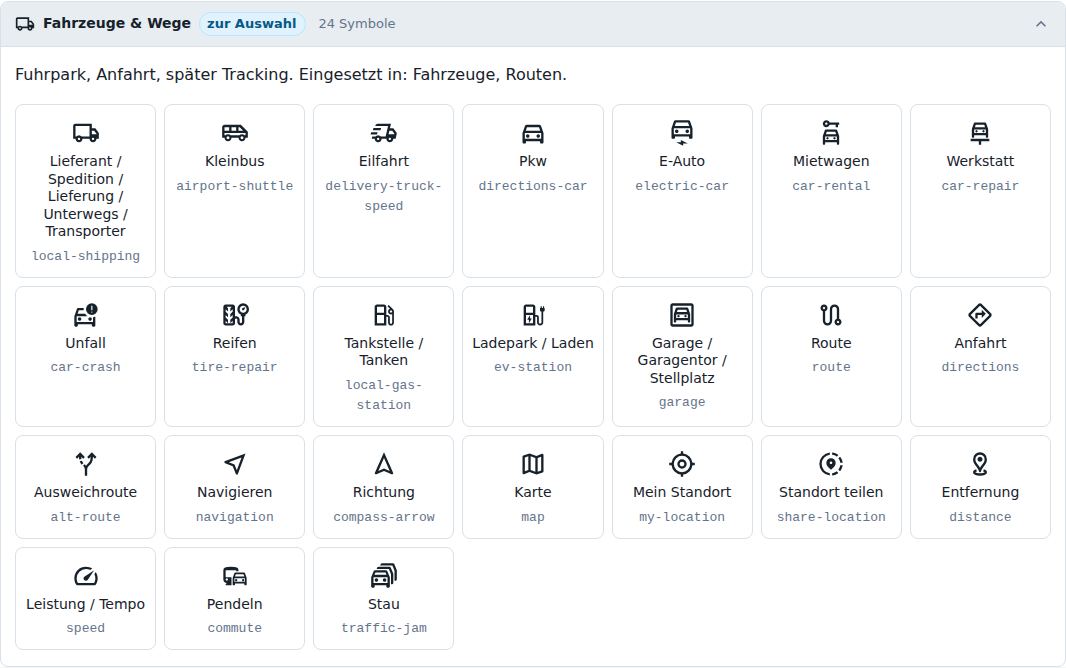Screen dimensions: 1066x668
Task: Choose the Werkstatt car-repair icon
Action: tap(980, 133)
